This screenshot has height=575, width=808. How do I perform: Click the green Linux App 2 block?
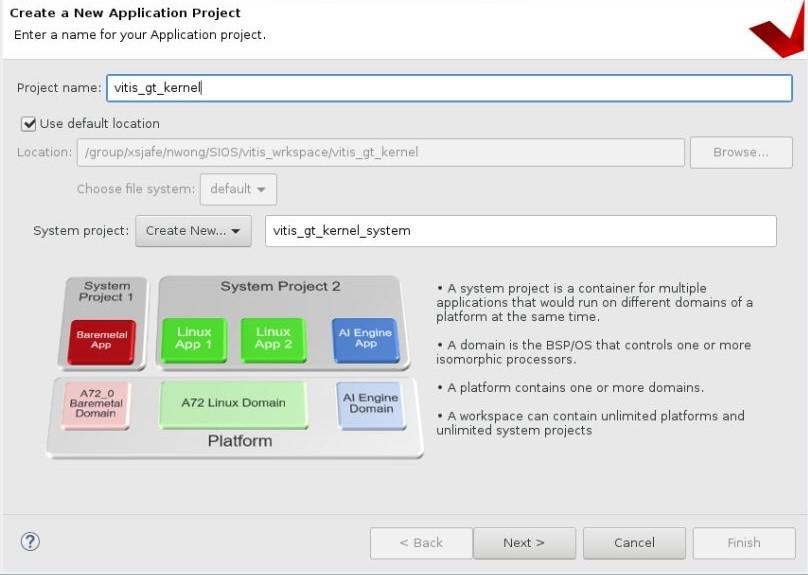pyautogui.click(x=273, y=340)
